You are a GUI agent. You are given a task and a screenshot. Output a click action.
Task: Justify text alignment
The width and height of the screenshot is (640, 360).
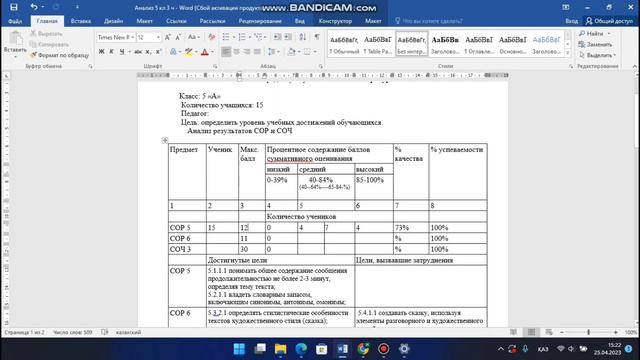tap(257, 52)
